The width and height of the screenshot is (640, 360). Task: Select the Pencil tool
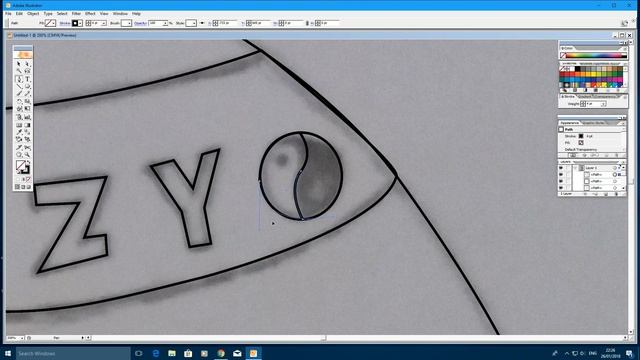[x=27, y=94]
